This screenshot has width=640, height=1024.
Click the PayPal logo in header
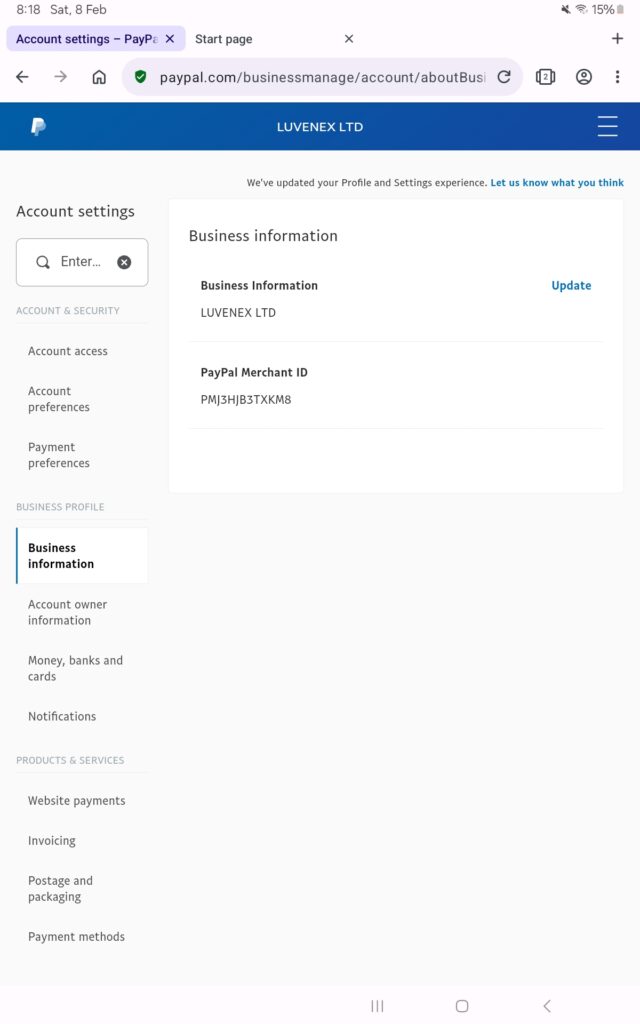[x=38, y=127]
